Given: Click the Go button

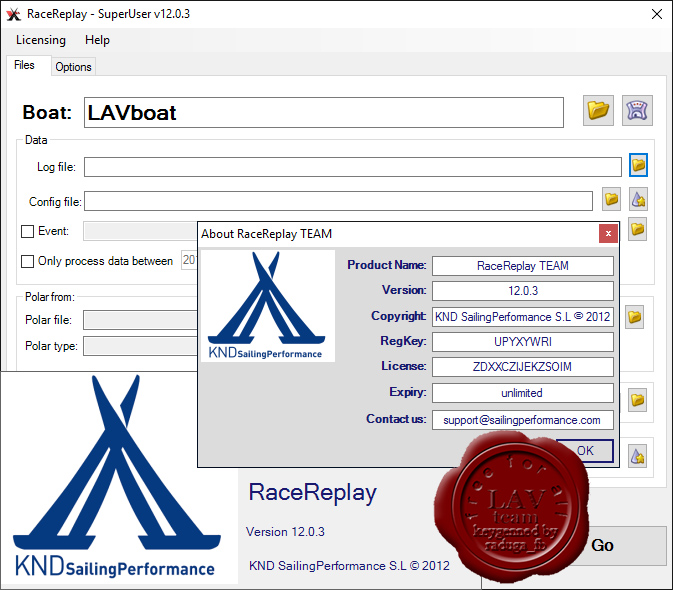Looking at the screenshot, I should coord(602,545).
